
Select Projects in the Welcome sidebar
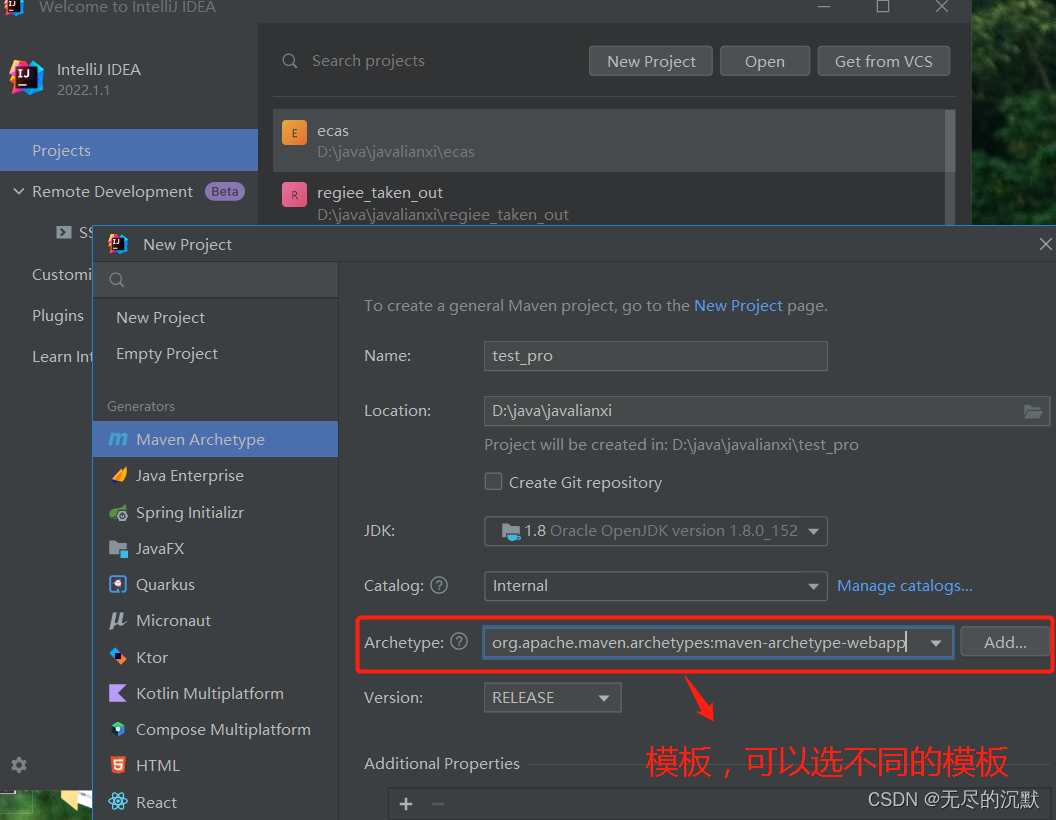click(129, 150)
